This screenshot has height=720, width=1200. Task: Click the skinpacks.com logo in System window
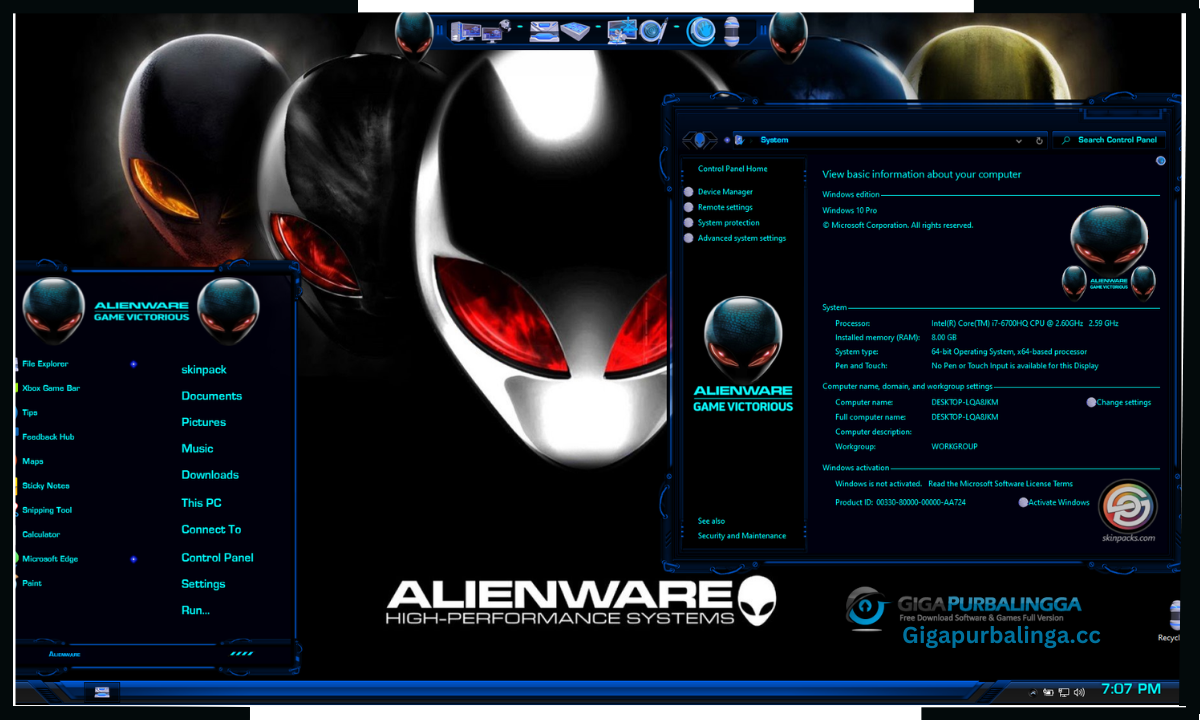click(1128, 511)
